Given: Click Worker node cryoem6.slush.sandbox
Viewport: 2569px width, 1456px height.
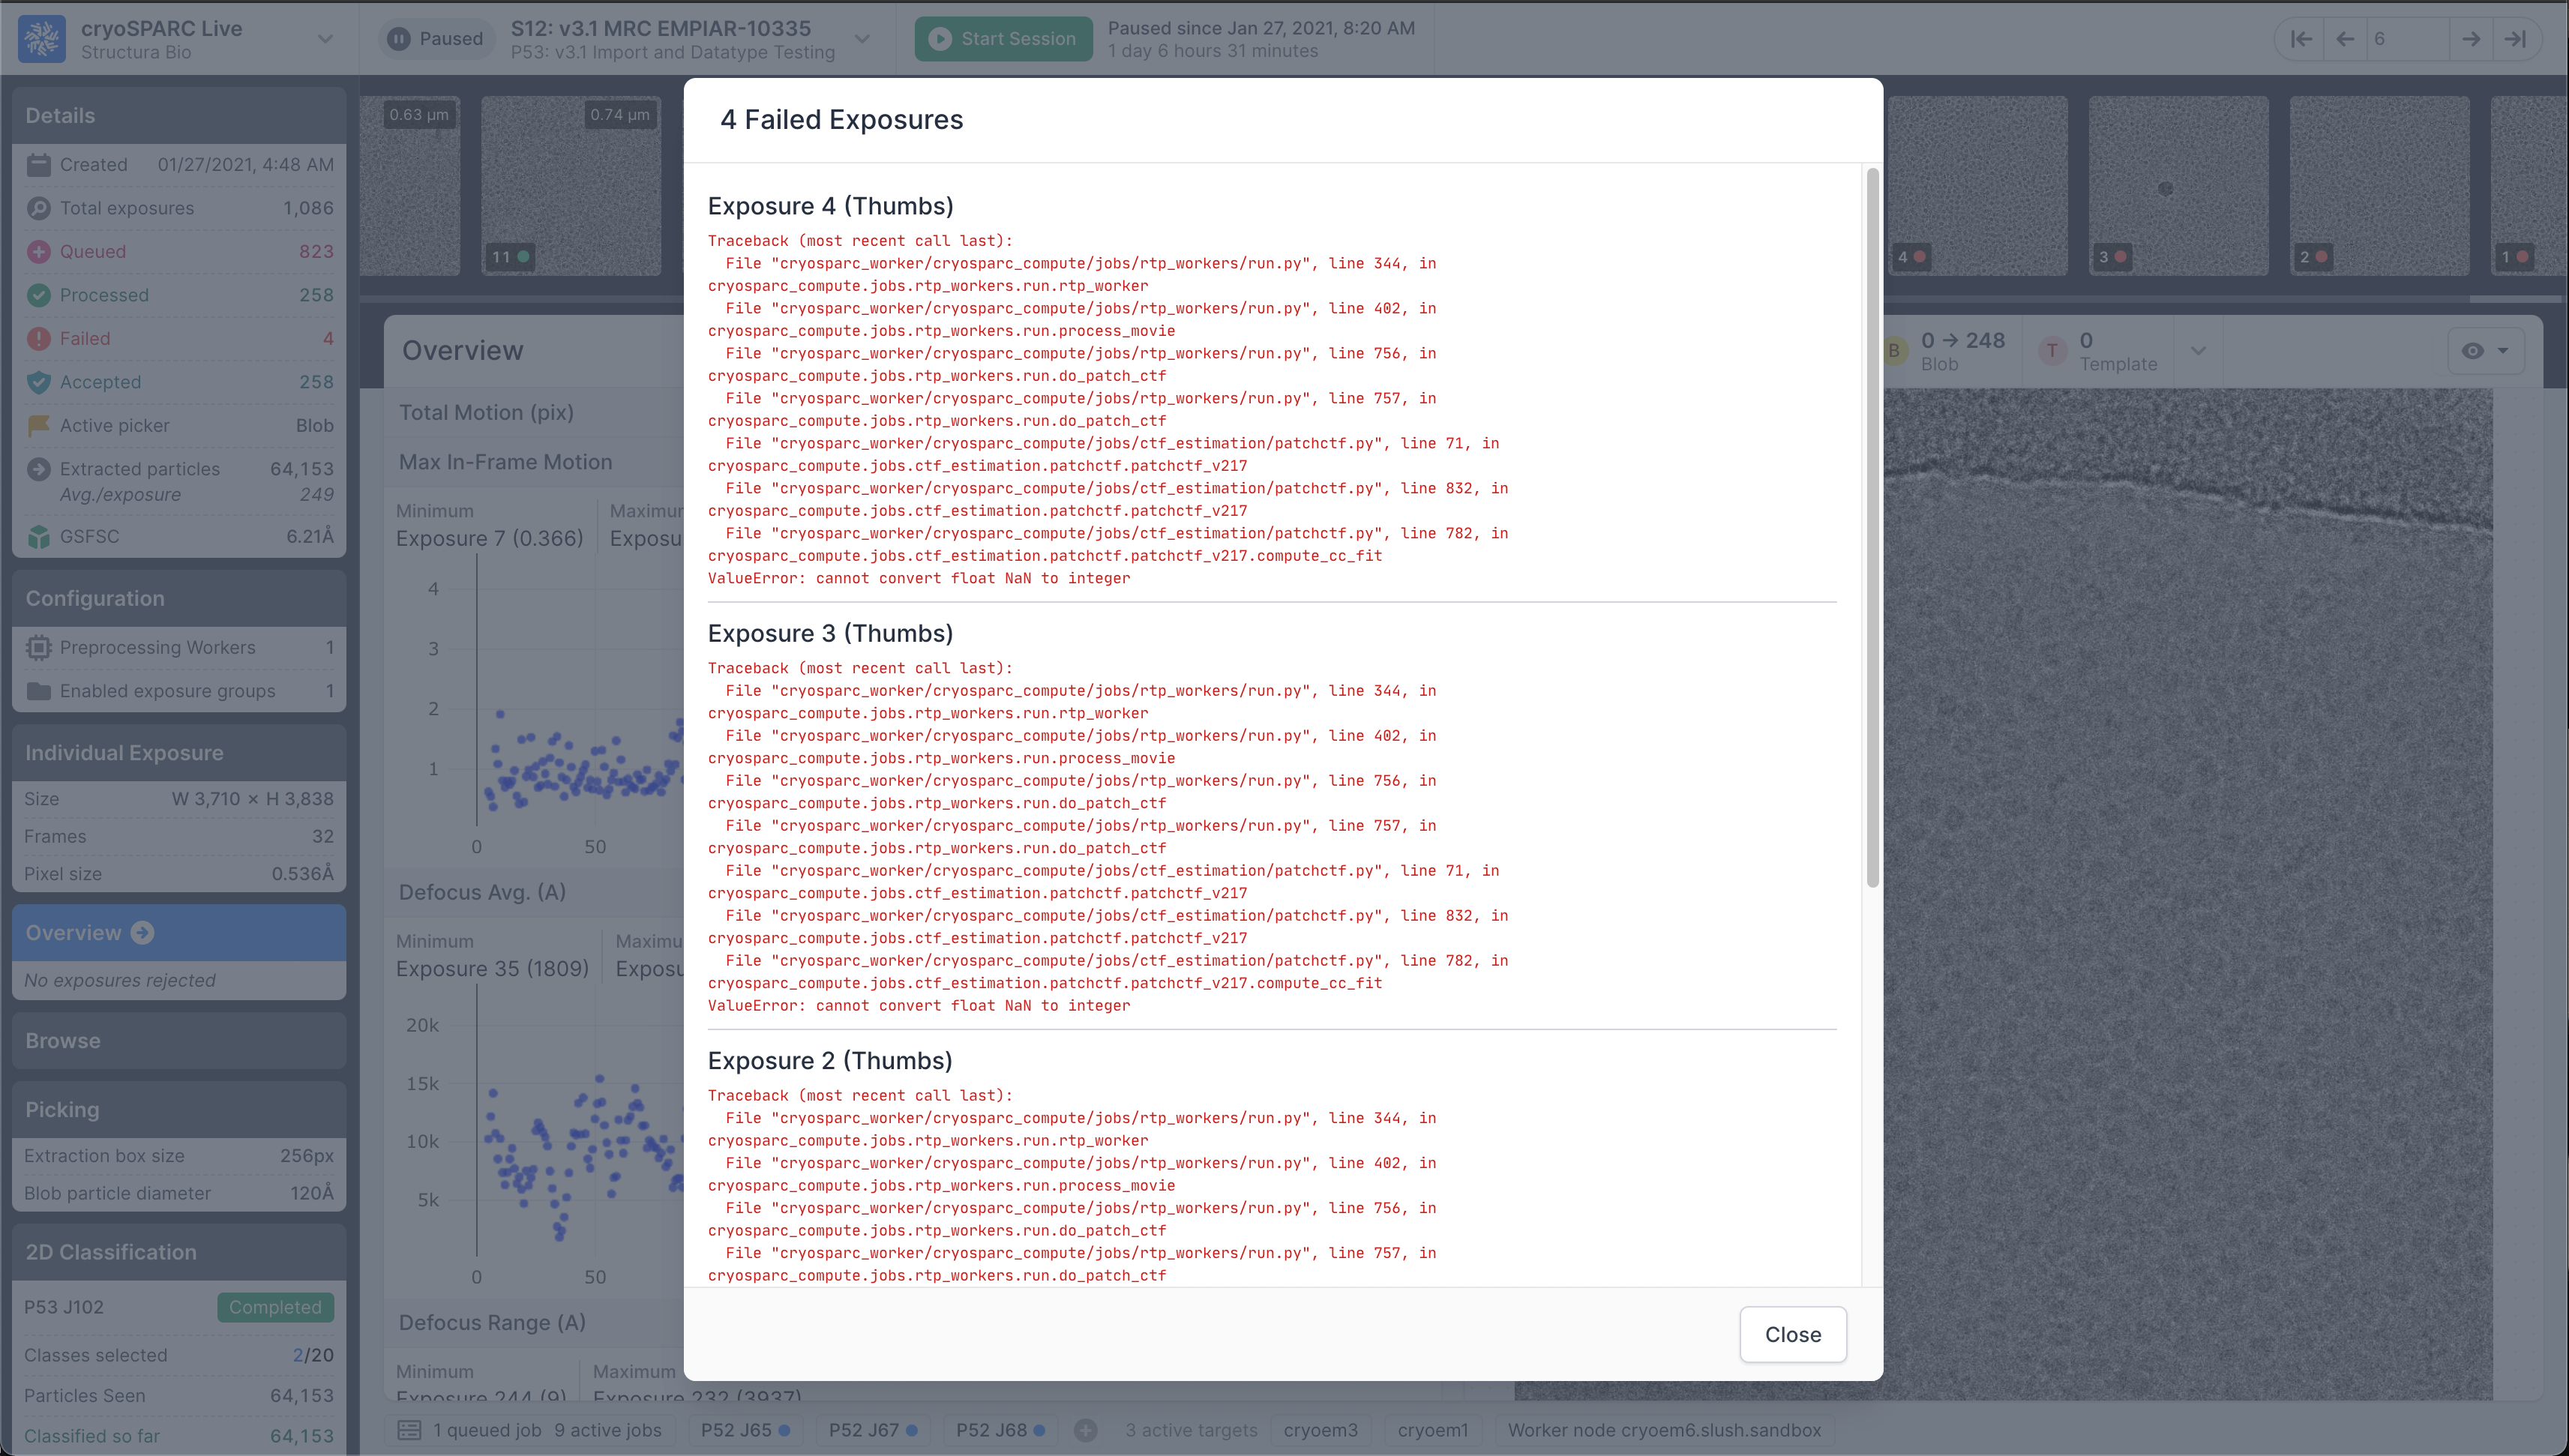Looking at the screenshot, I should tap(1664, 1430).
